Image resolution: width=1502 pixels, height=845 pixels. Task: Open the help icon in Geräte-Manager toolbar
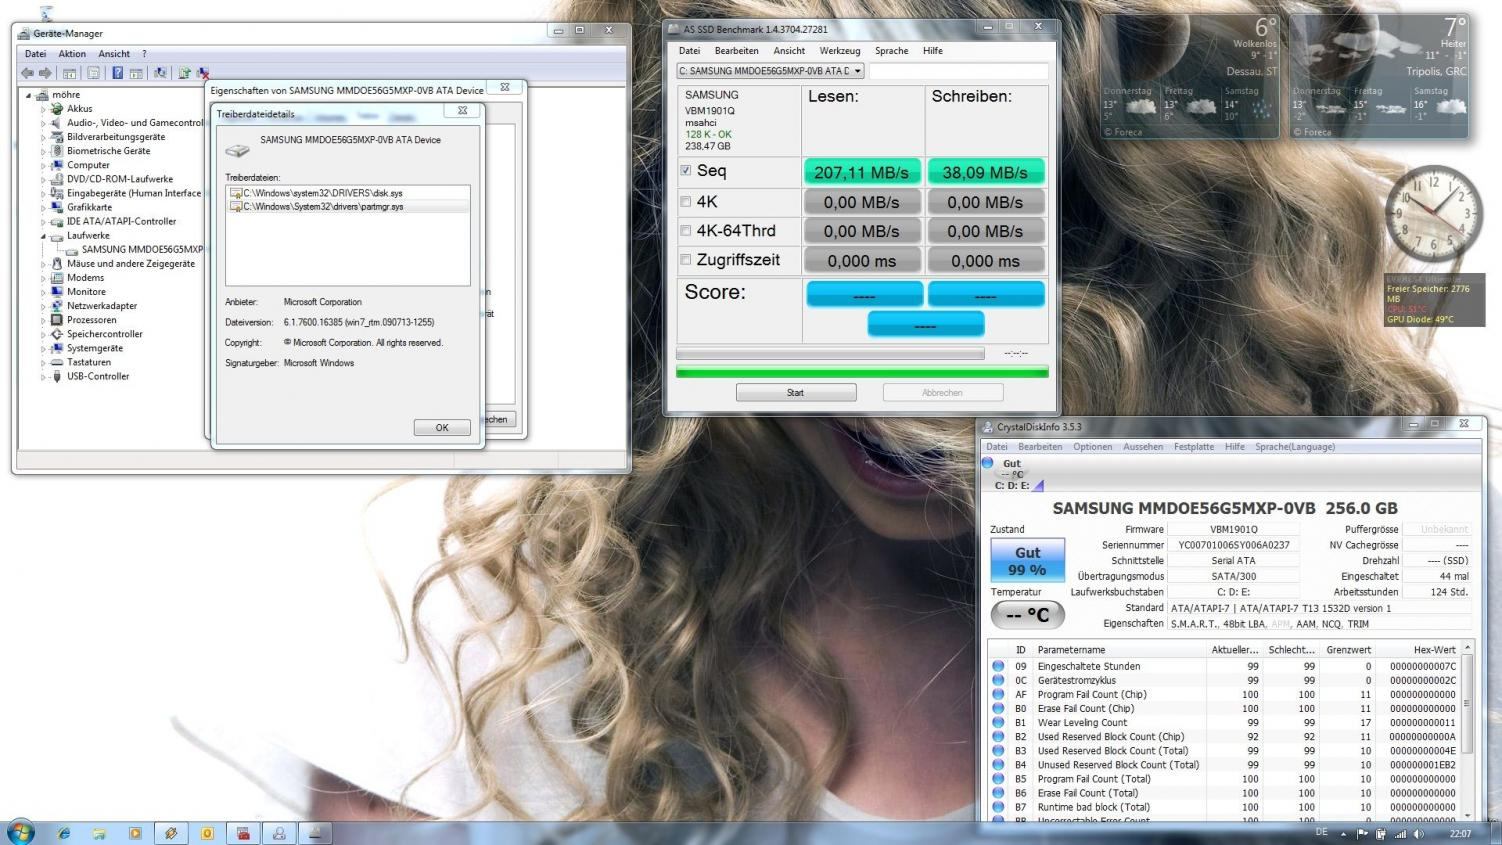point(117,73)
